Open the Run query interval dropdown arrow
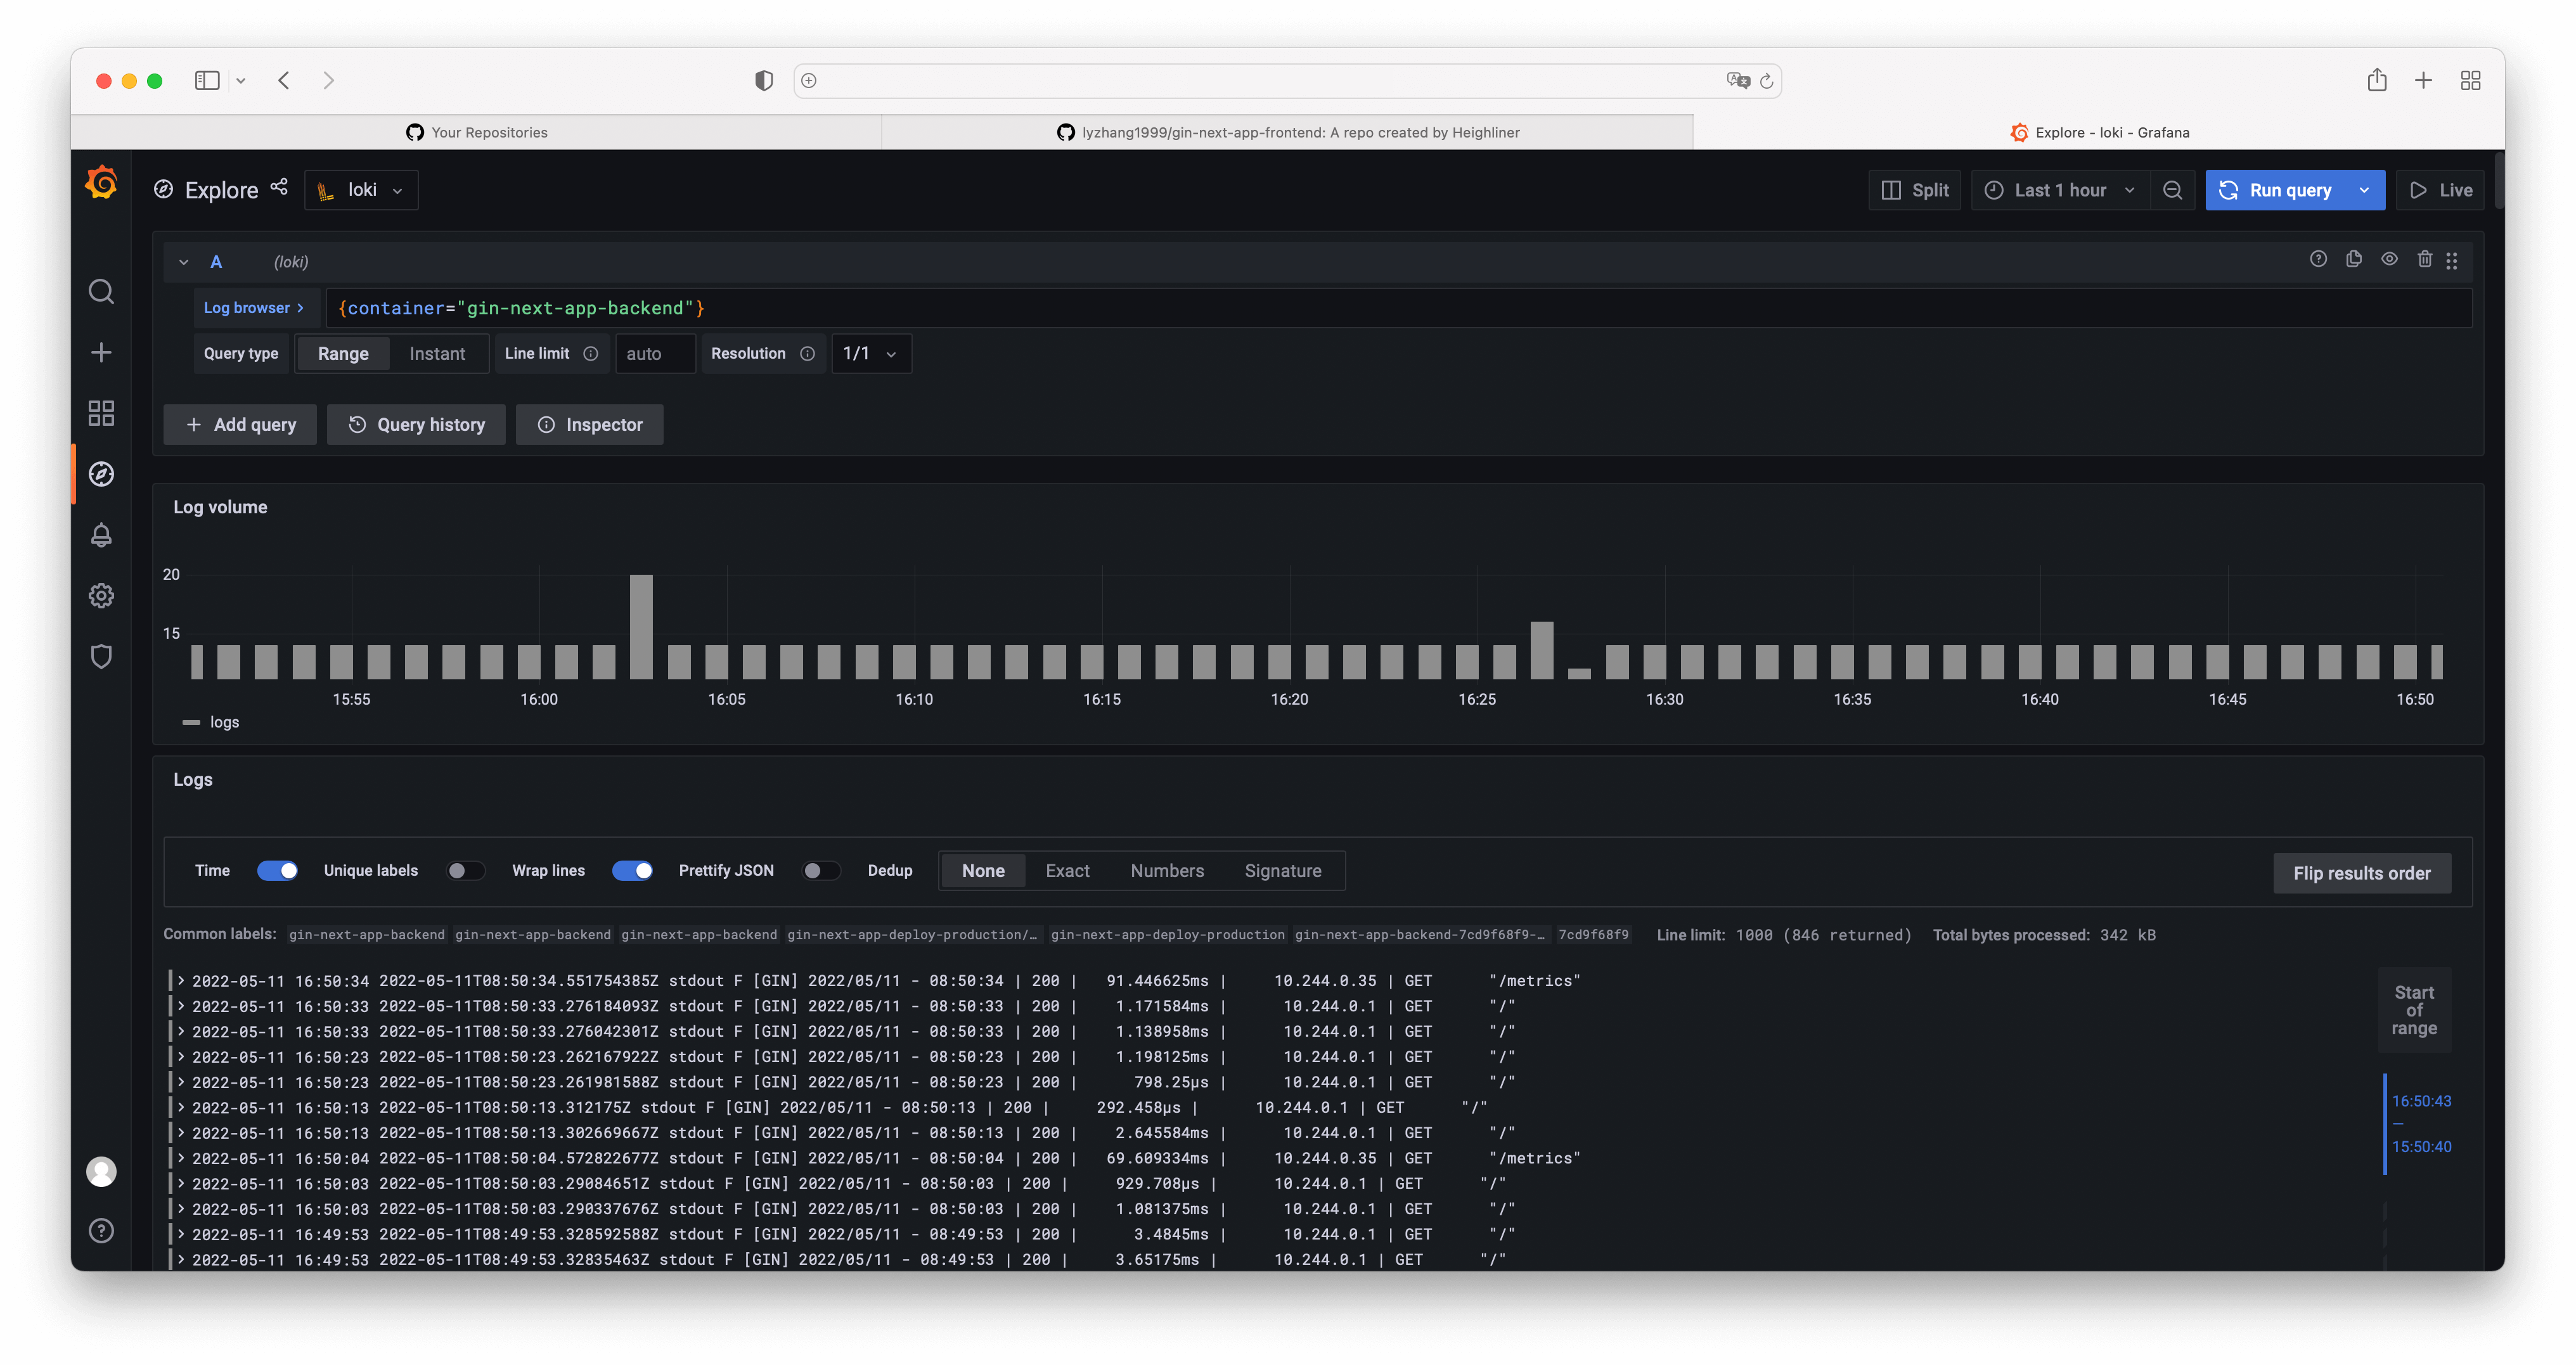Screen dimensions: 2576x1365 [x=2364, y=190]
